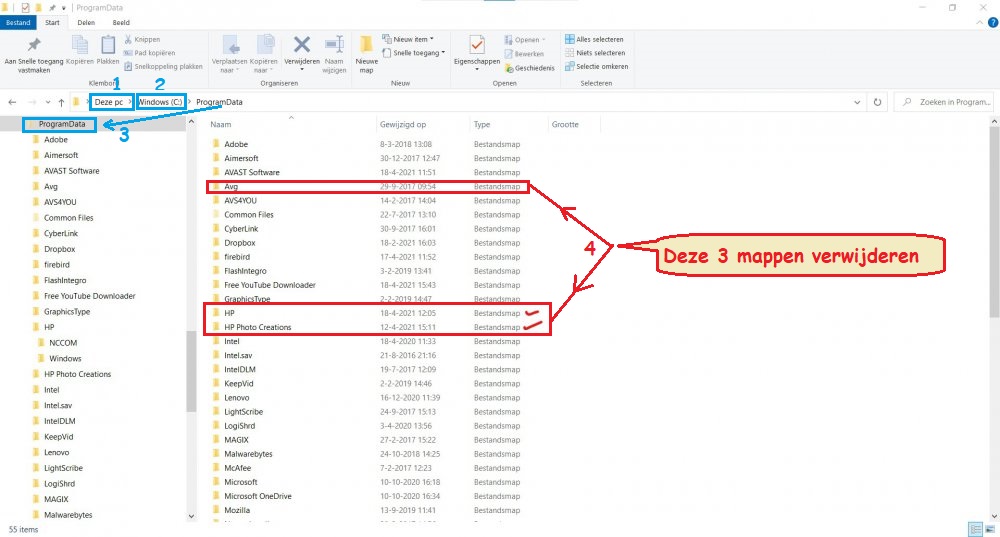Screen dimensions: 1000x537
Task: Select the Avg folder in the file list
Action: (x=230, y=186)
